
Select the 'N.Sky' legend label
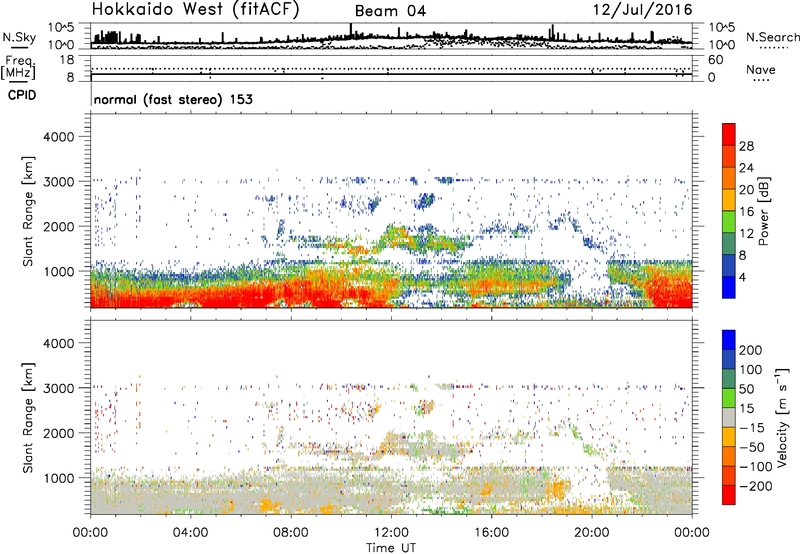click(x=19, y=37)
